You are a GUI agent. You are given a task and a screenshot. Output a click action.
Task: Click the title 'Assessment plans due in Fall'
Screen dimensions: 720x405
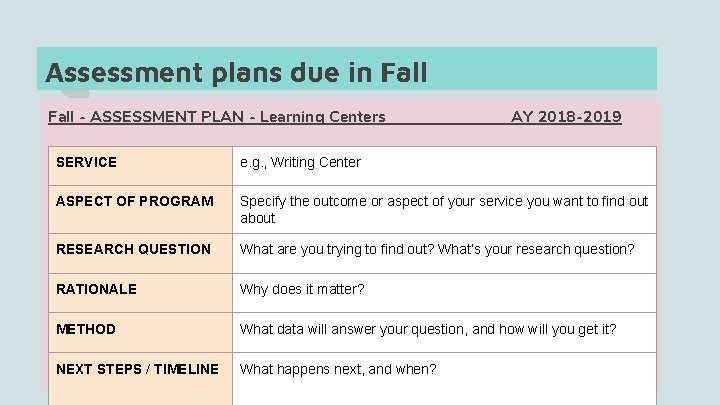pos(236,73)
